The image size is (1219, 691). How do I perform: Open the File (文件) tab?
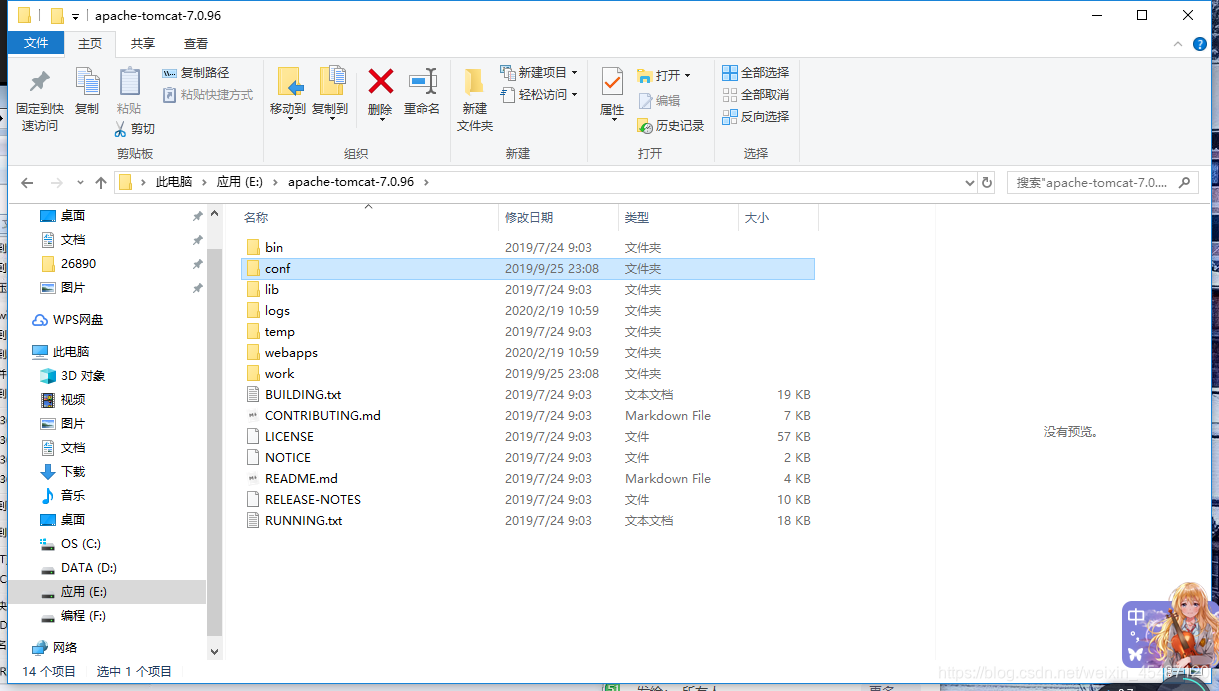(36, 43)
